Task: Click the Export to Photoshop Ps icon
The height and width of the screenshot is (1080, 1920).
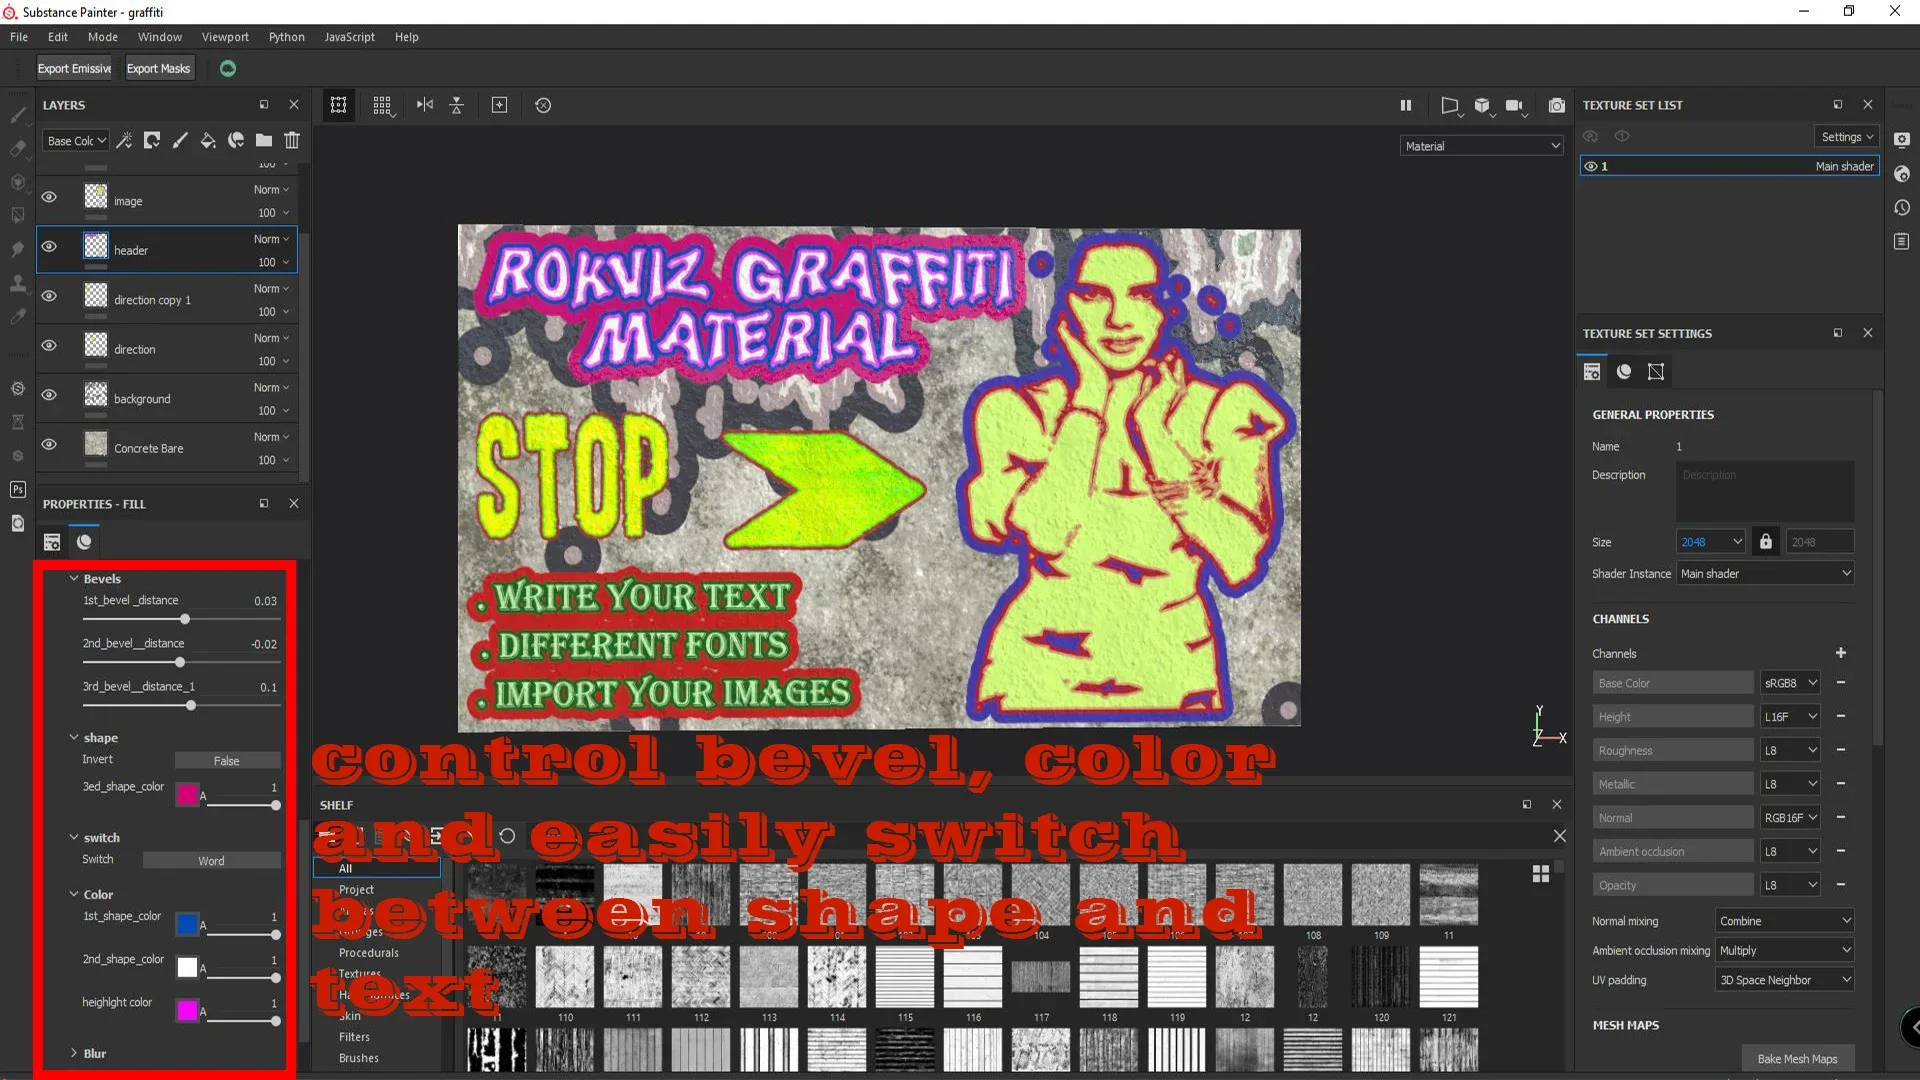Action: (18, 489)
